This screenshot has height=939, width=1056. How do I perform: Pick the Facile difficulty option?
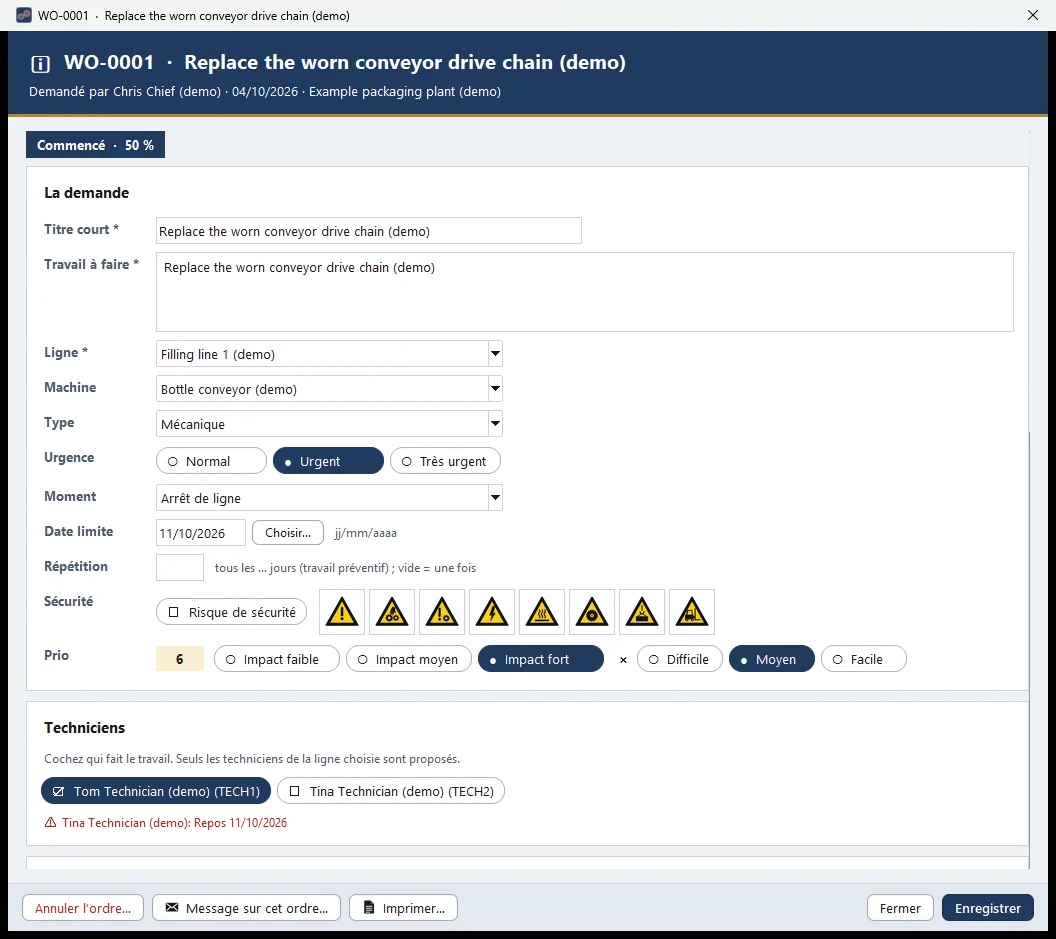(x=863, y=659)
